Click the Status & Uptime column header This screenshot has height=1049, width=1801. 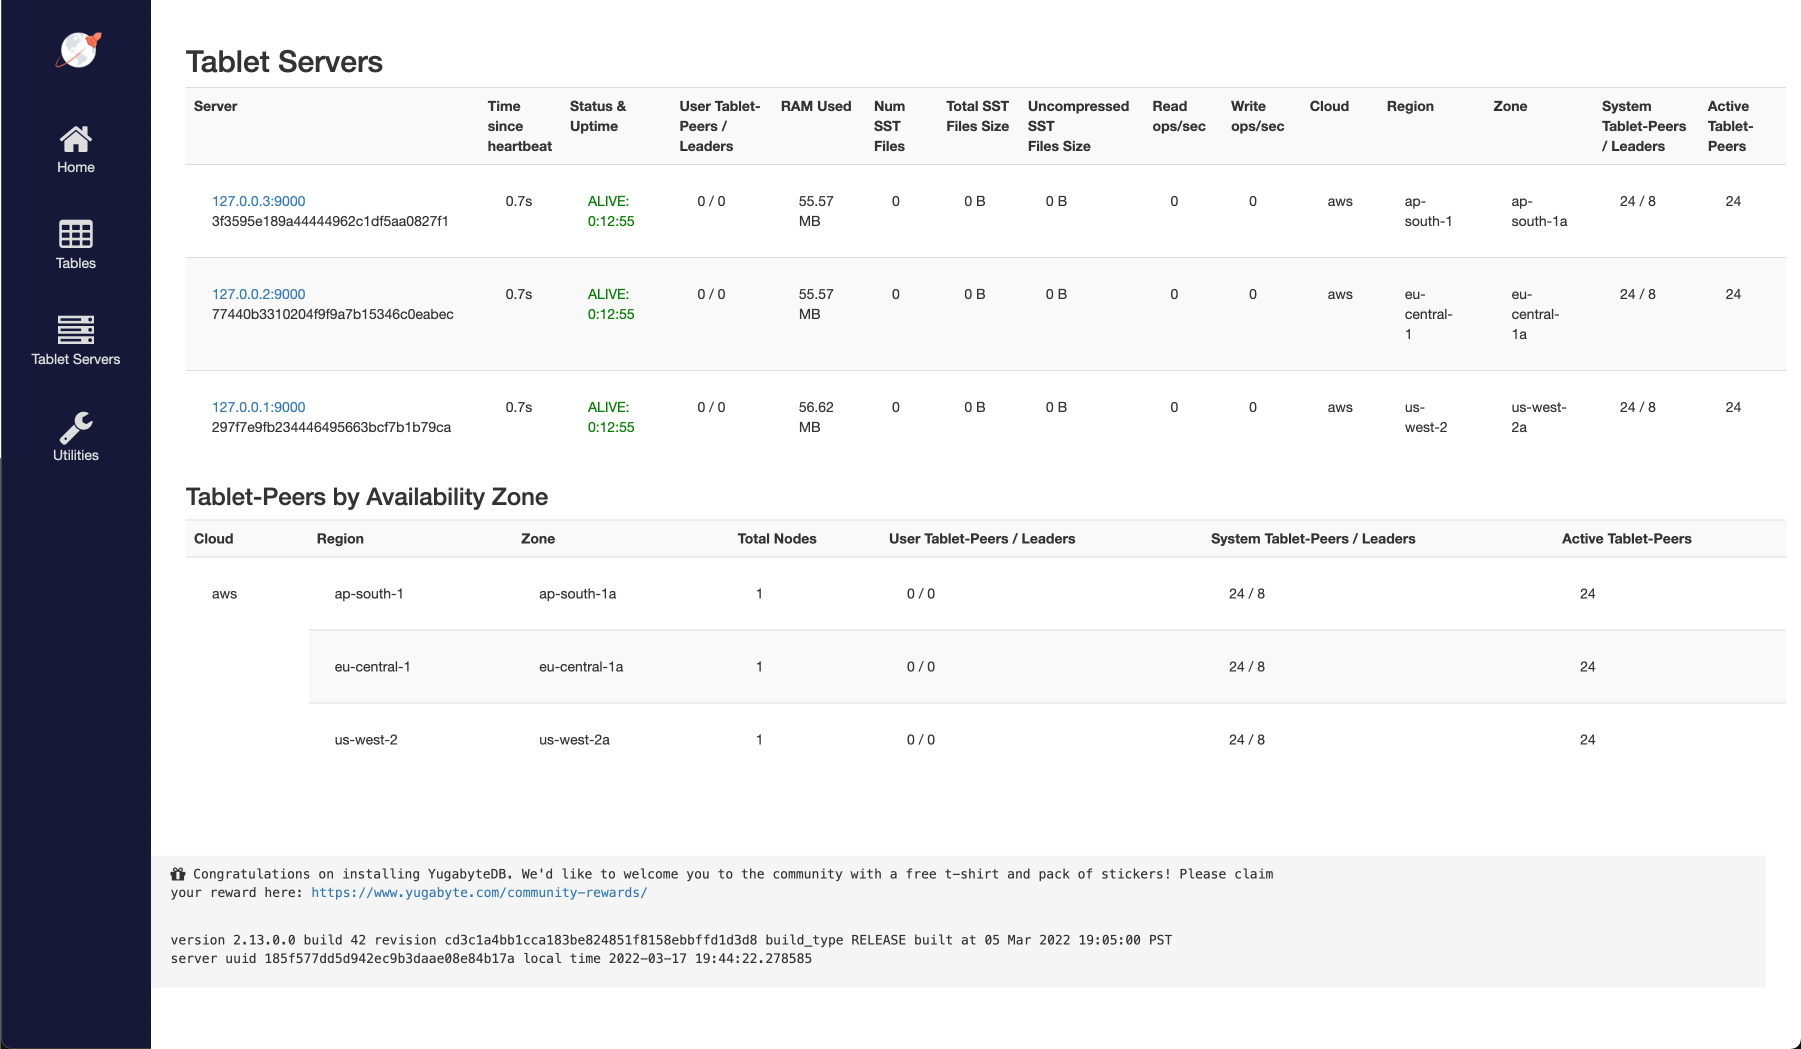pos(597,116)
